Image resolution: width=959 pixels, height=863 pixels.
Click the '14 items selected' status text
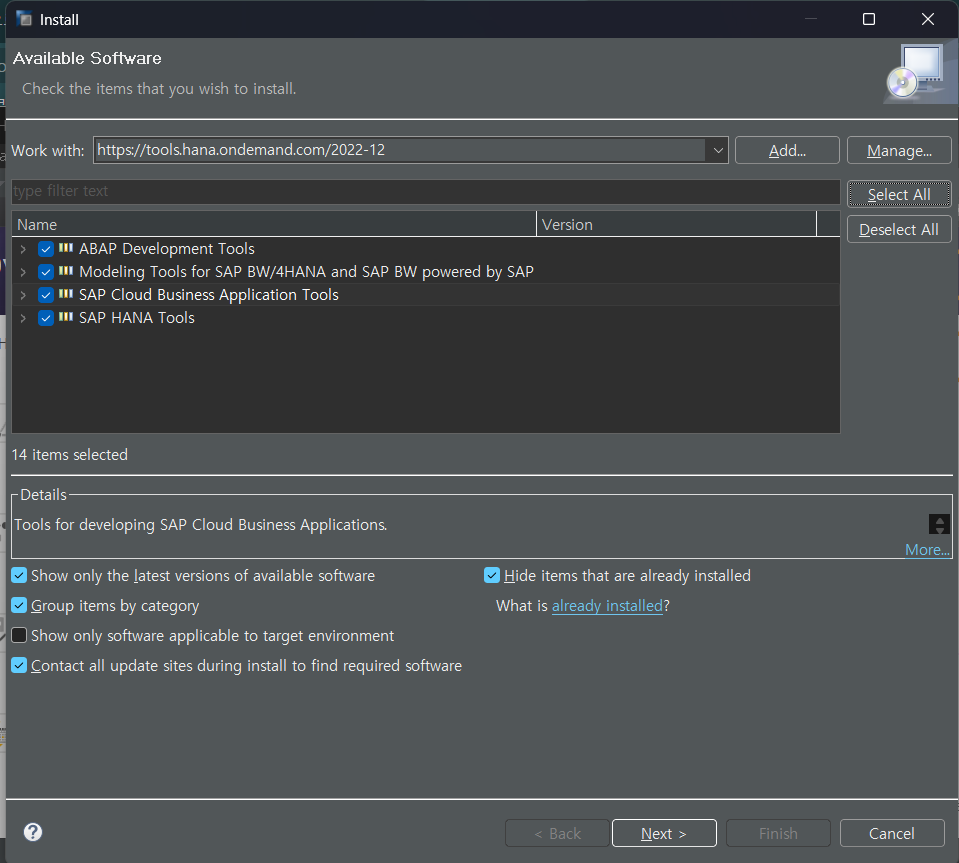pos(70,454)
